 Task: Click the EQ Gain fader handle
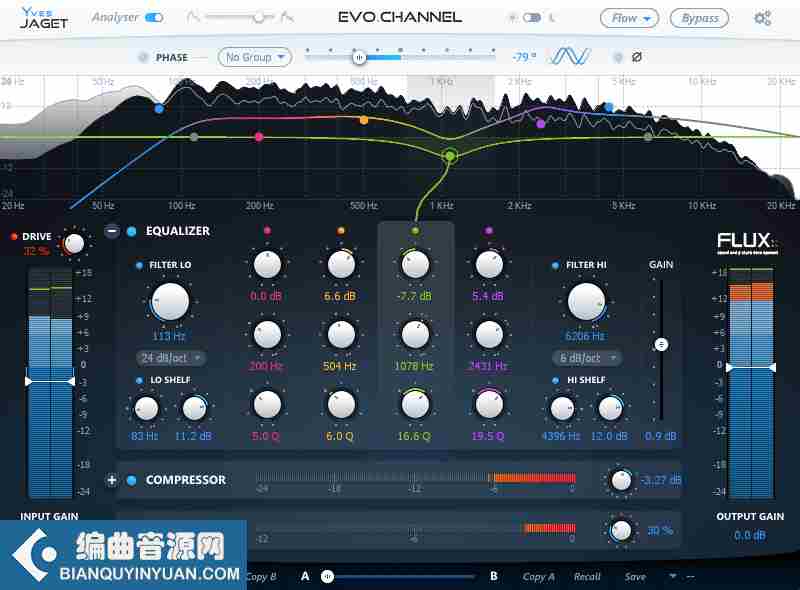click(x=661, y=345)
